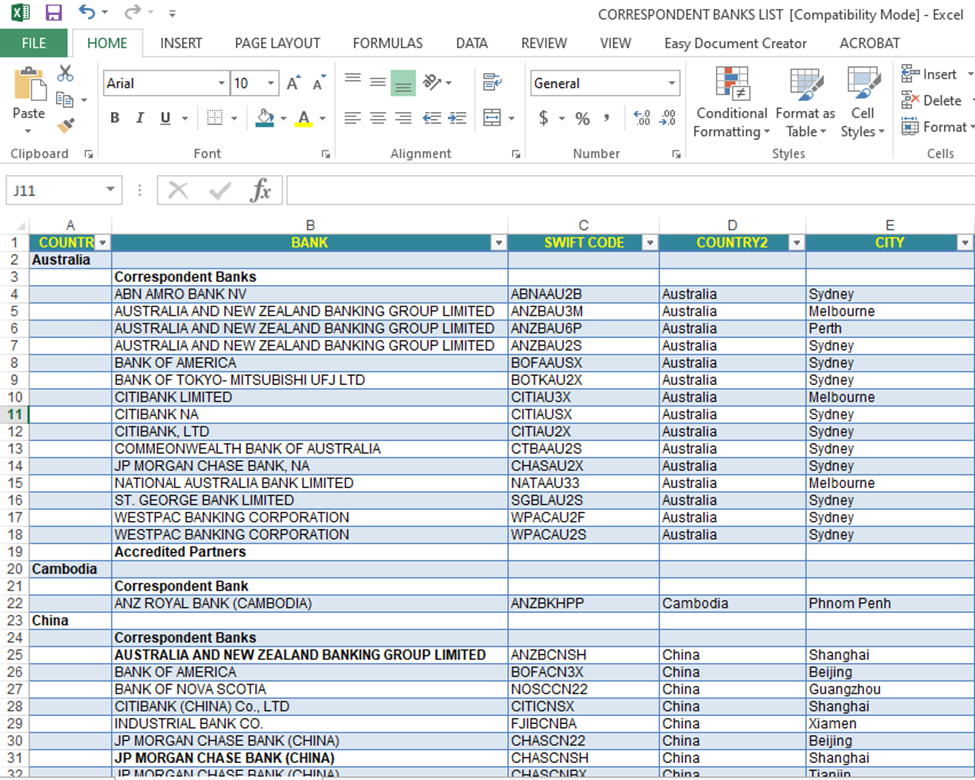Select cell ANZ ROYAL BANK (CAMBODIA)
The width and height of the screenshot is (975, 780).
pos(310,603)
